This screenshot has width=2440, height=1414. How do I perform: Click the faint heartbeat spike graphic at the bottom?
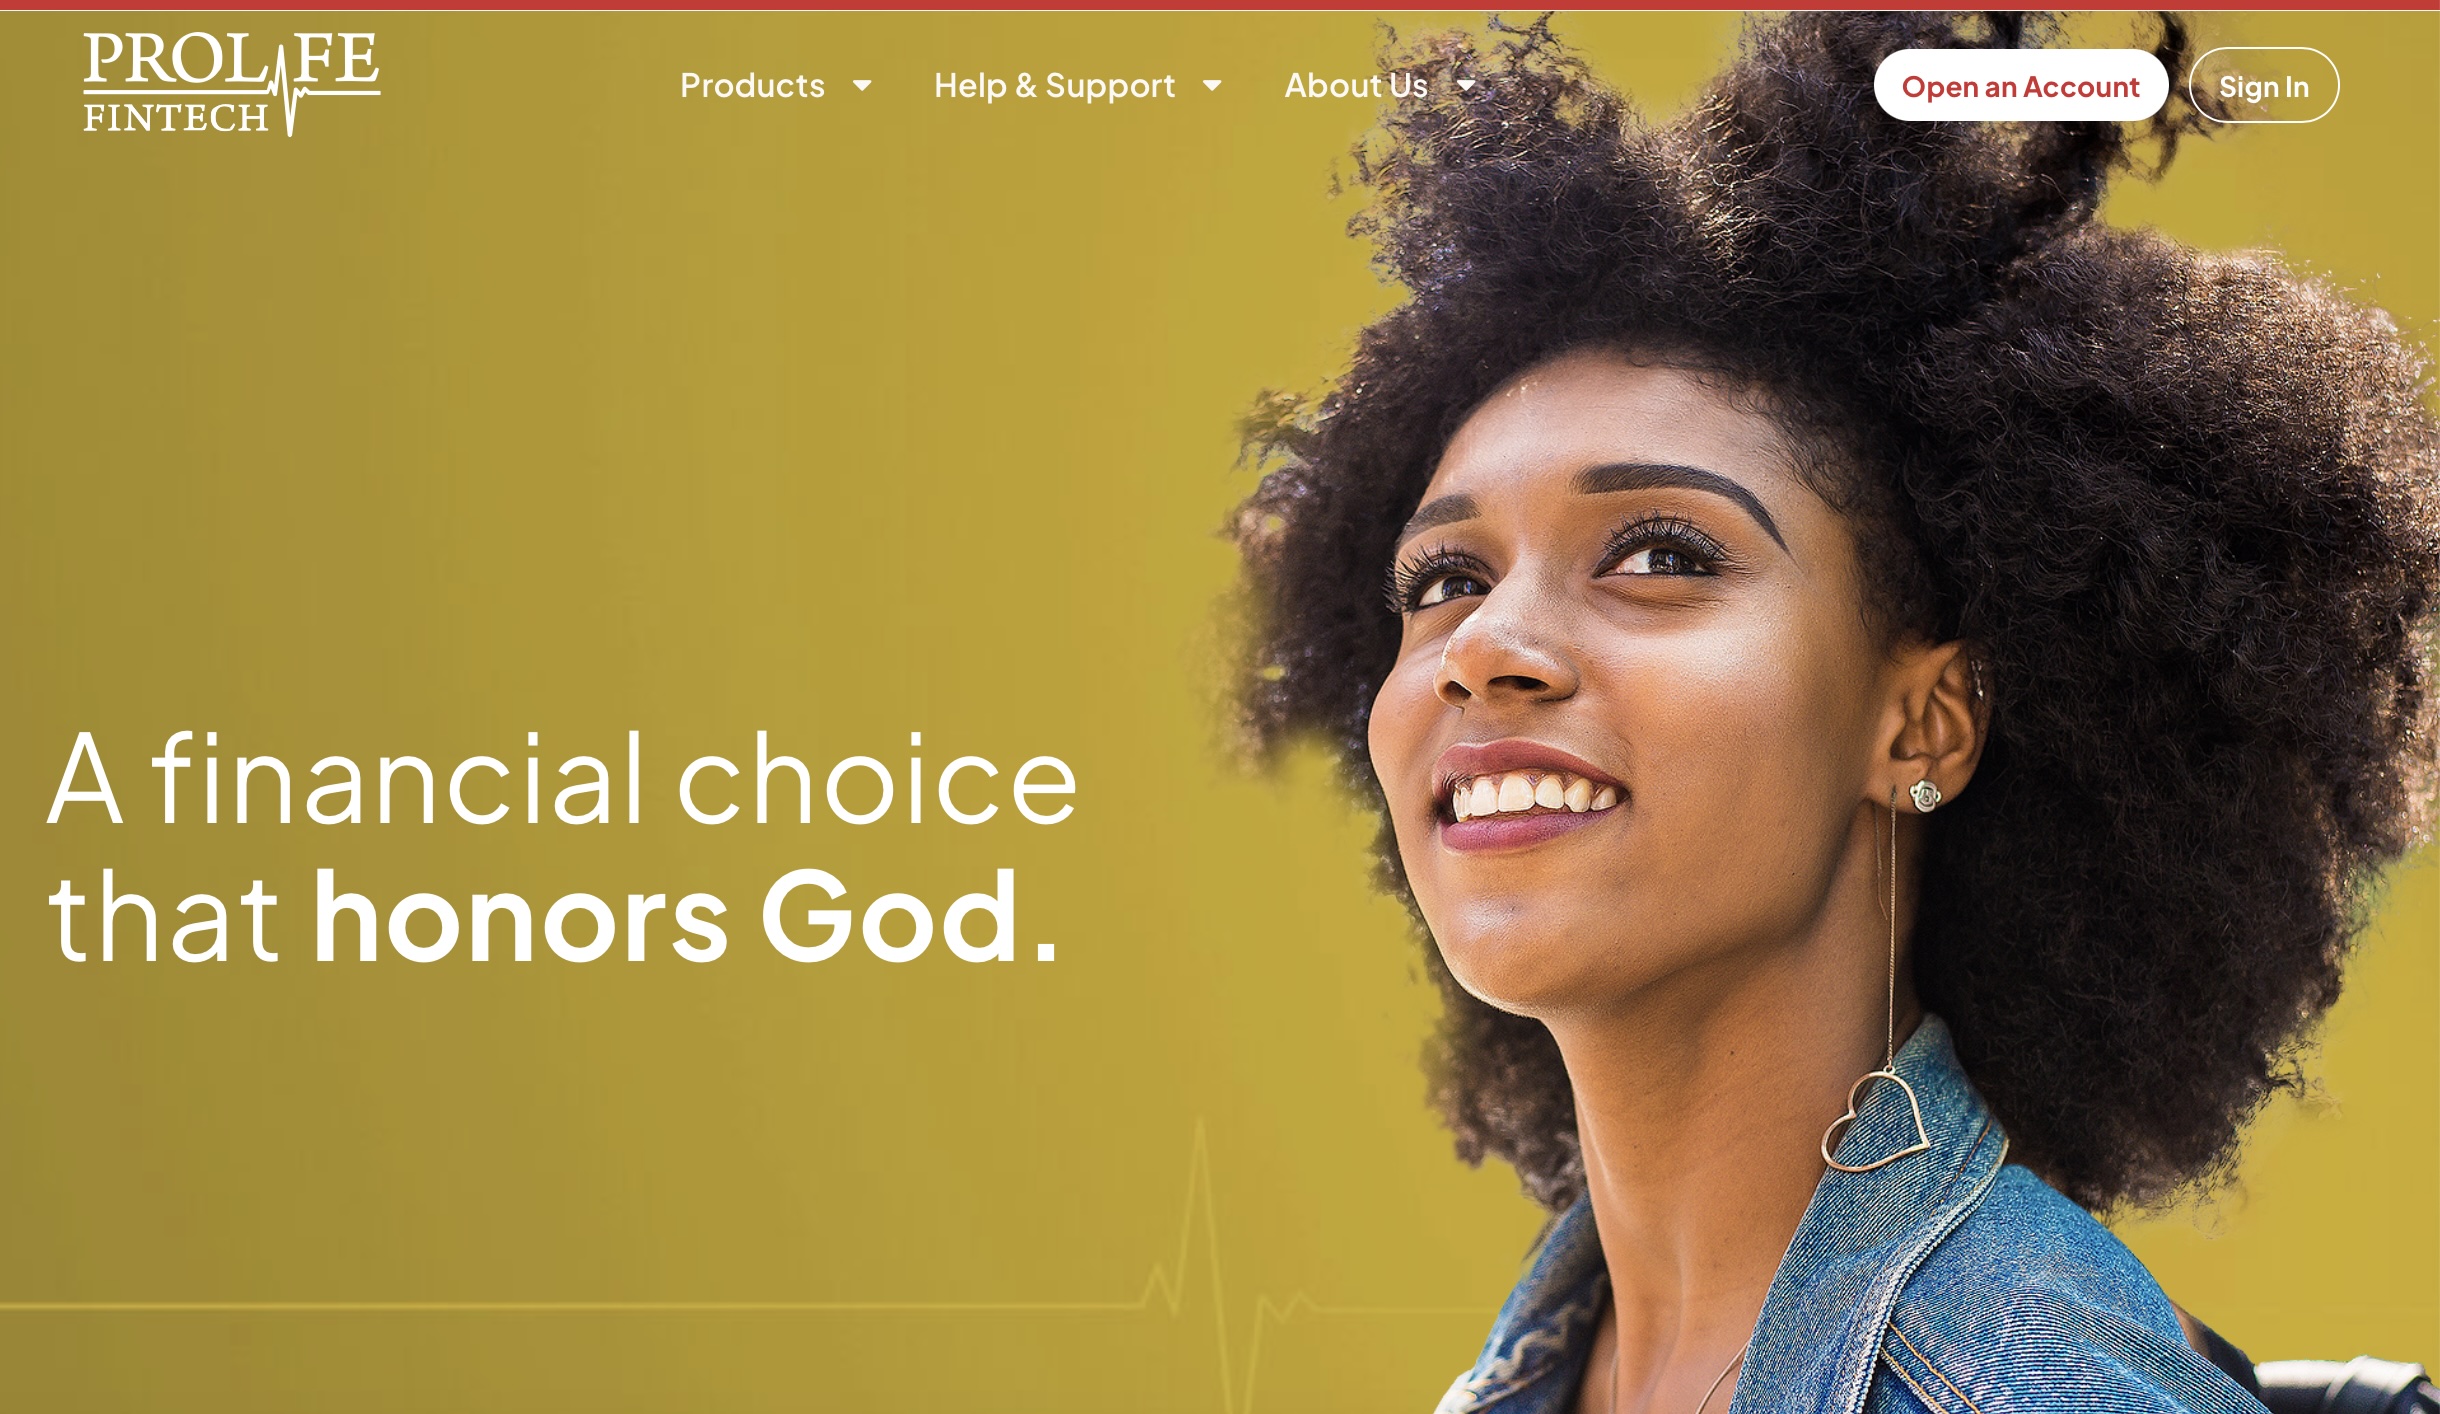pos(1200,1260)
